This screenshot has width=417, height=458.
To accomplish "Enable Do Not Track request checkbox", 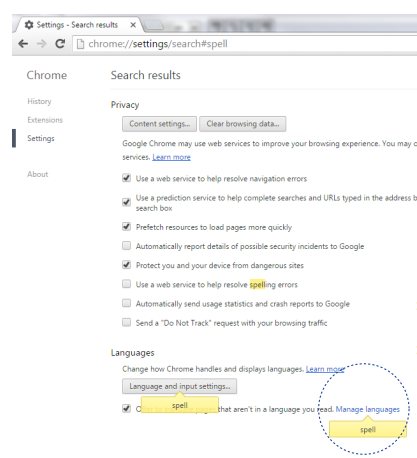I will [126, 322].
